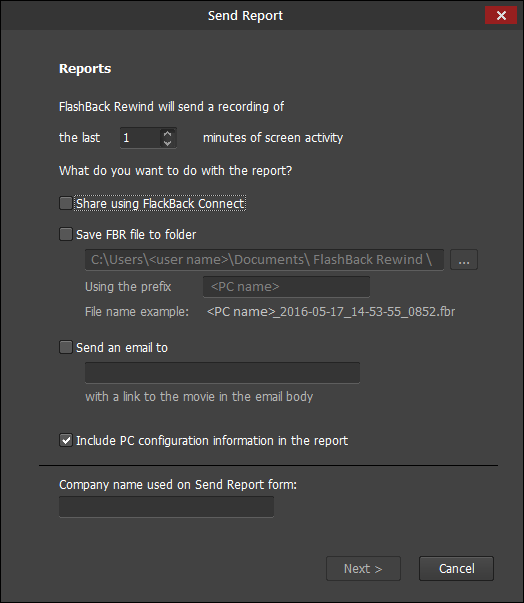This screenshot has height=603, width=524.
Task: Focus the Using the prefix text box
Action: click(286, 287)
